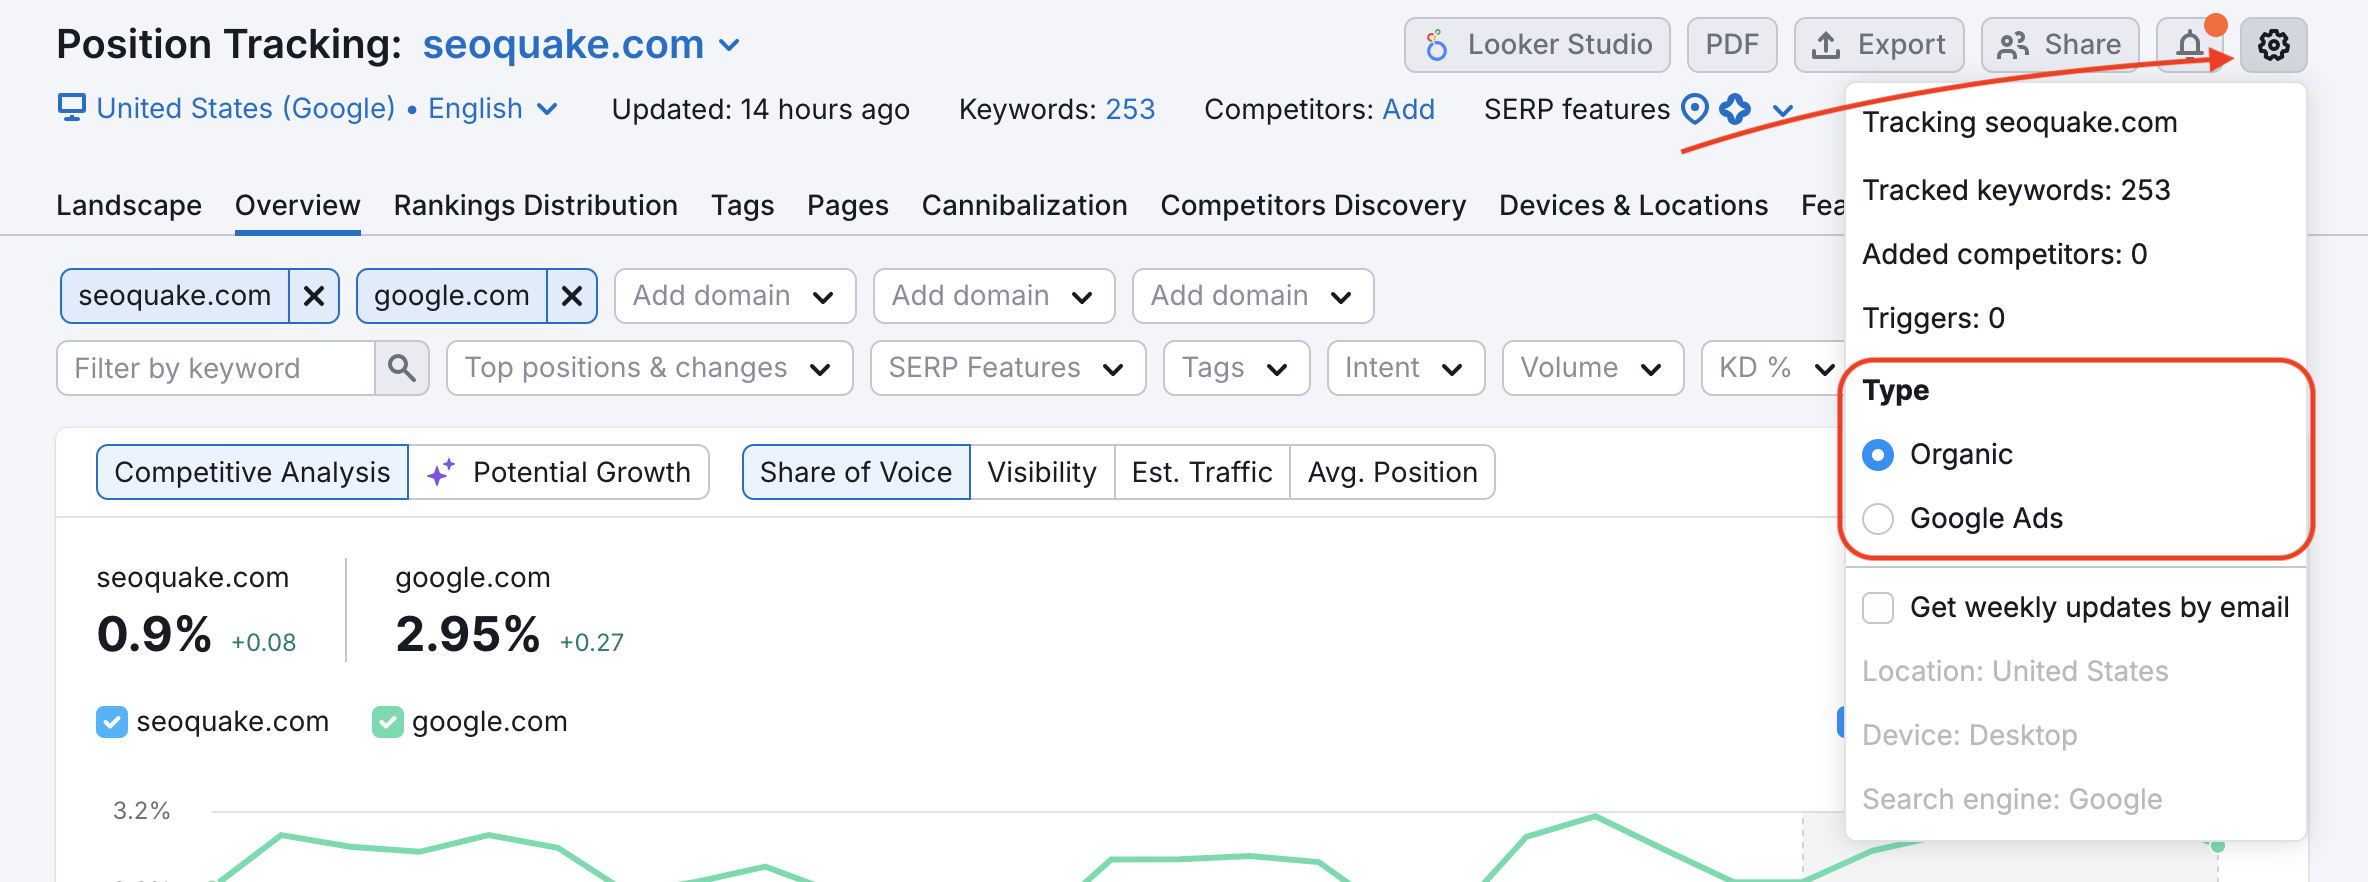2368x882 pixels.
Task: Click the Filter by keyword input field
Action: [x=216, y=368]
